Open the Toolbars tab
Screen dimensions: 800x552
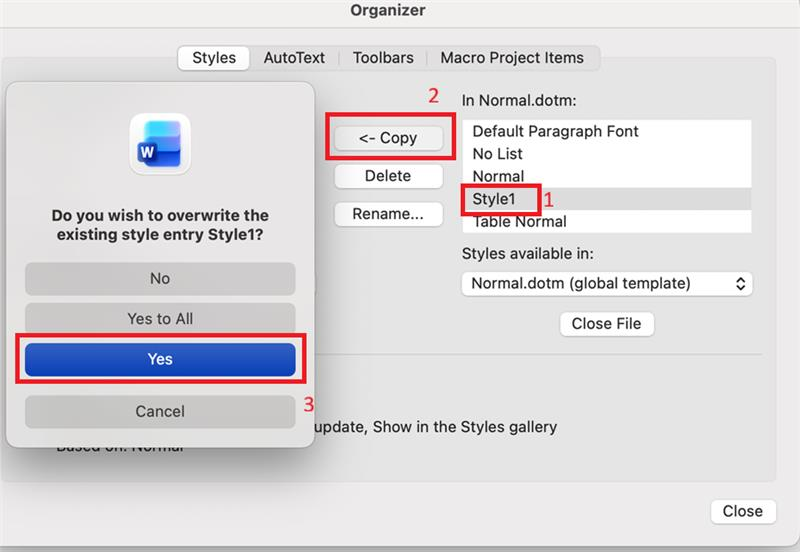[x=383, y=58]
